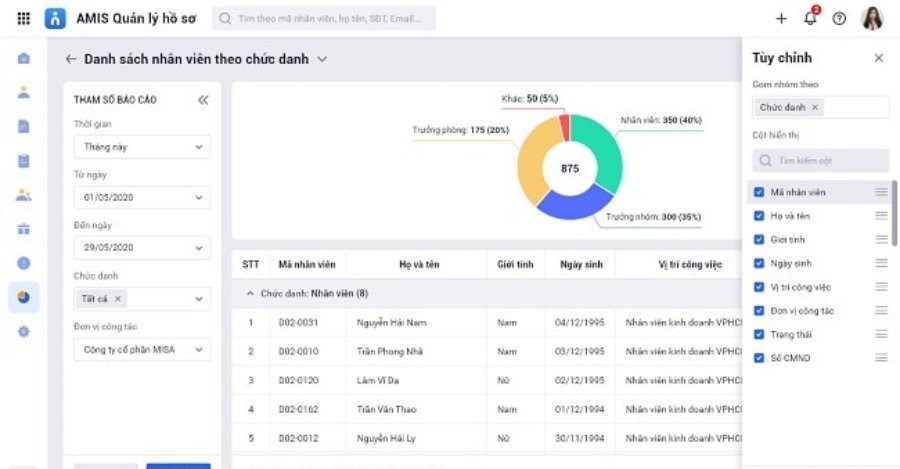Open the report title dropdown chevron
Viewport: 900px width, 469px height.
(x=322, y=59)
